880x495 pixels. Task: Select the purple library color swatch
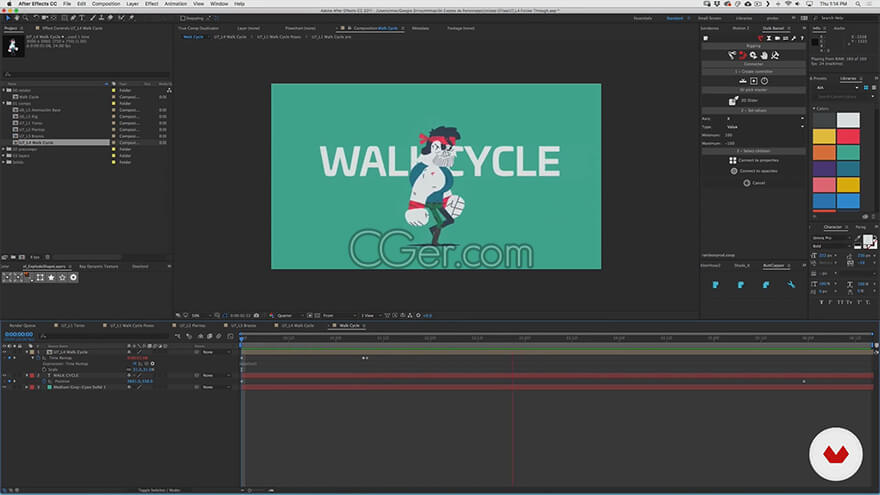click(x=824, y=168)
